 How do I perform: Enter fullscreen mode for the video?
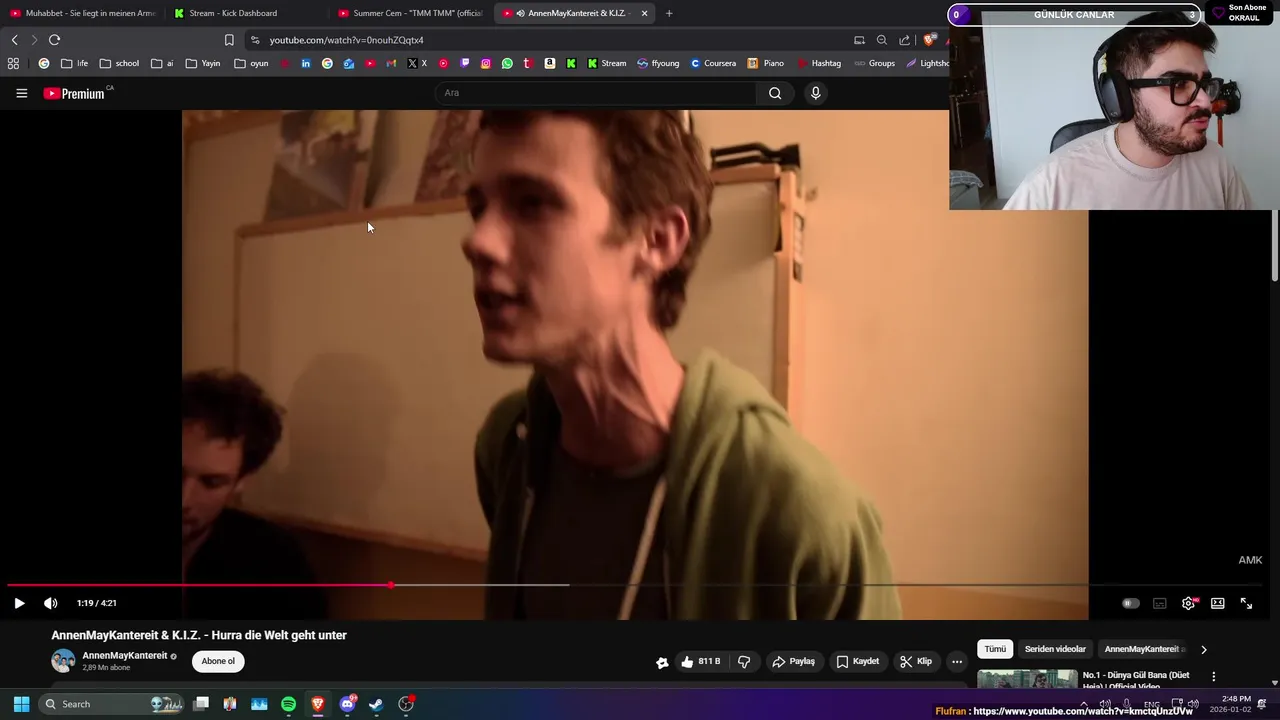pyautogui.click(x=1246, y=603)
